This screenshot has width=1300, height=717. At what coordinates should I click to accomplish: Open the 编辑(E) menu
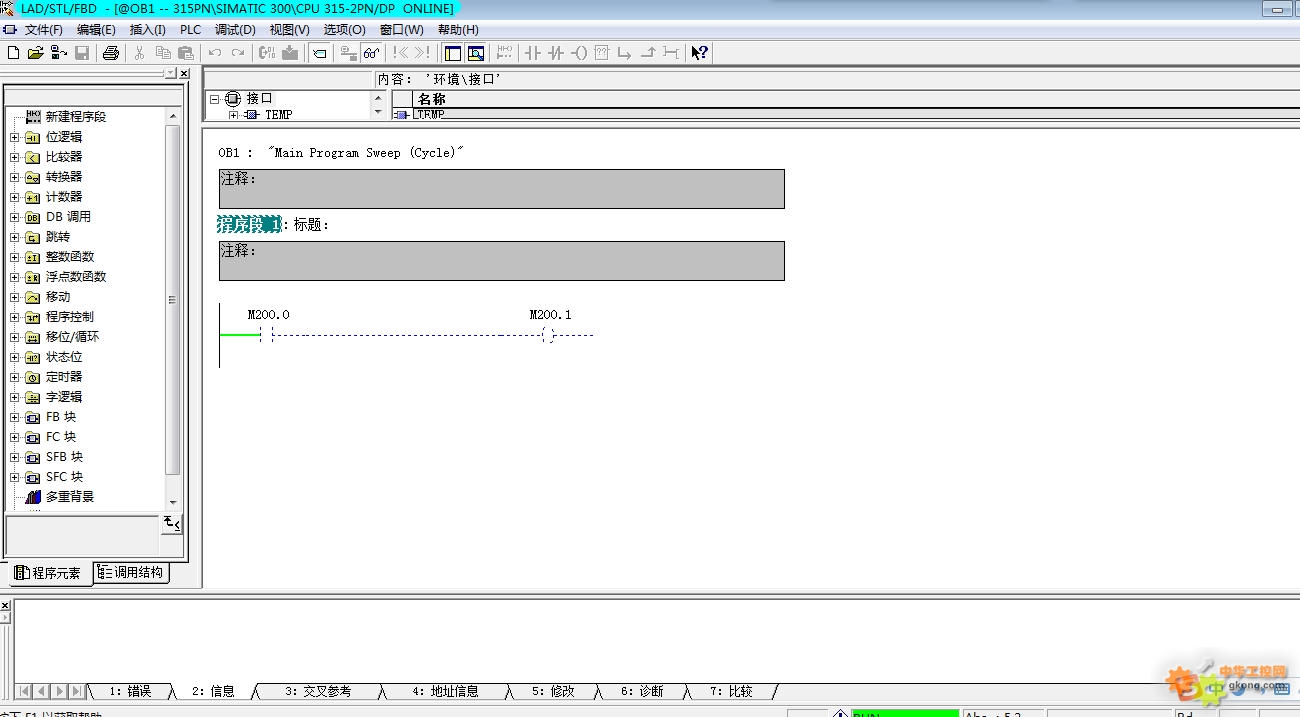point(96,30)
